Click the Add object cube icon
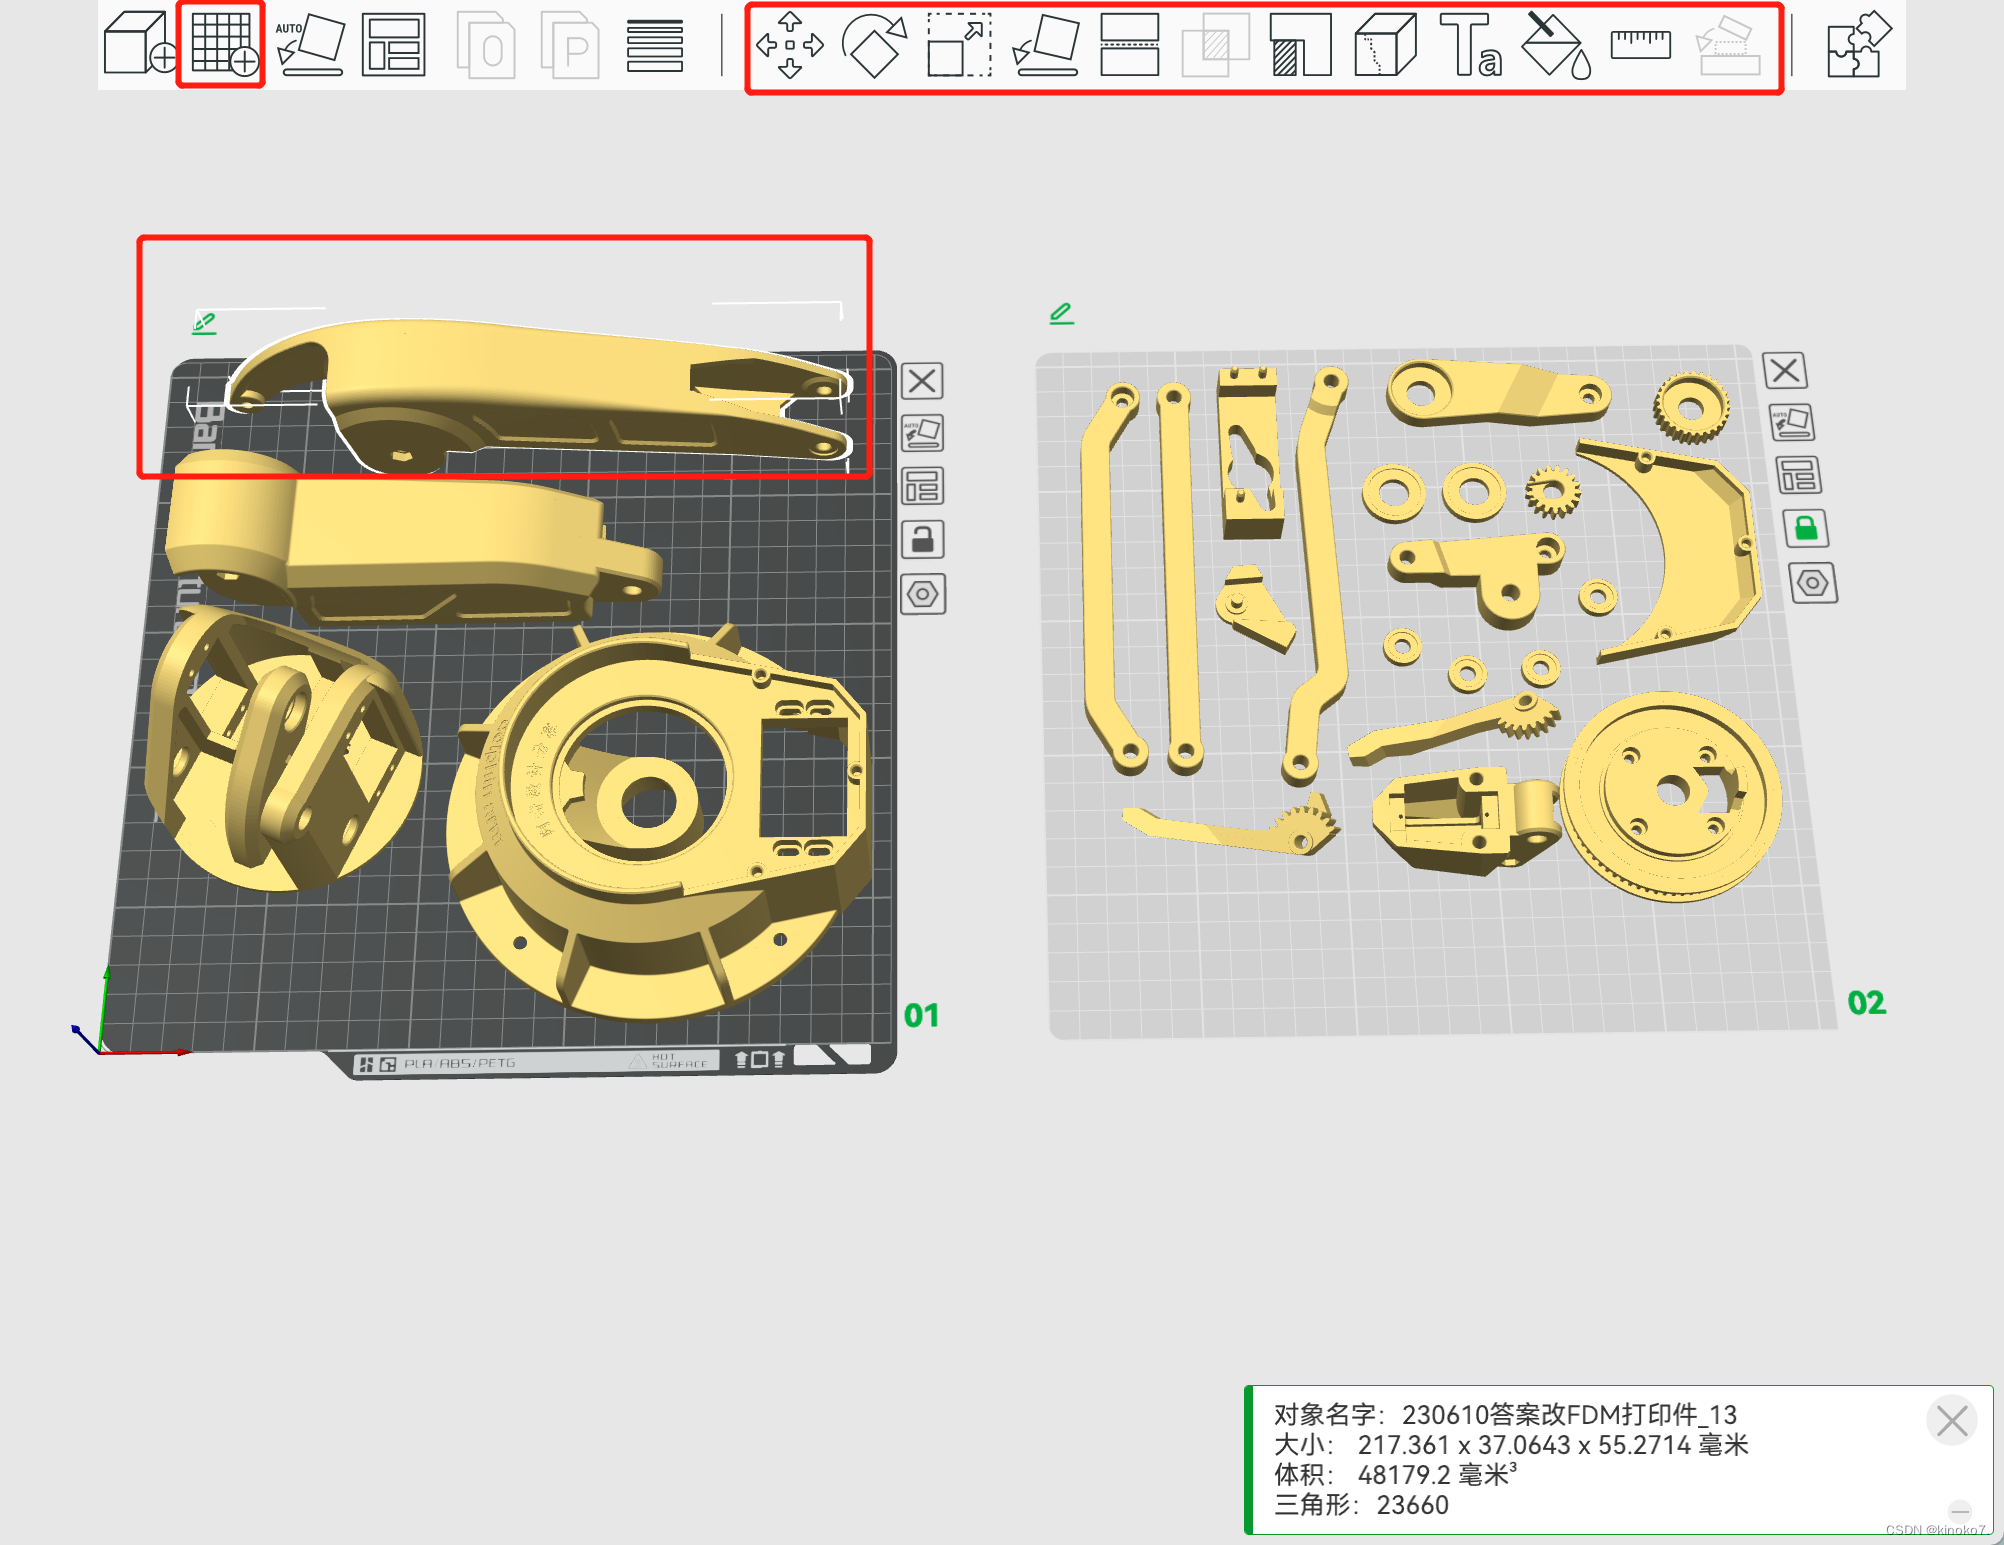The height and width of the screenshot is (1545, 2004). point(138,44)
